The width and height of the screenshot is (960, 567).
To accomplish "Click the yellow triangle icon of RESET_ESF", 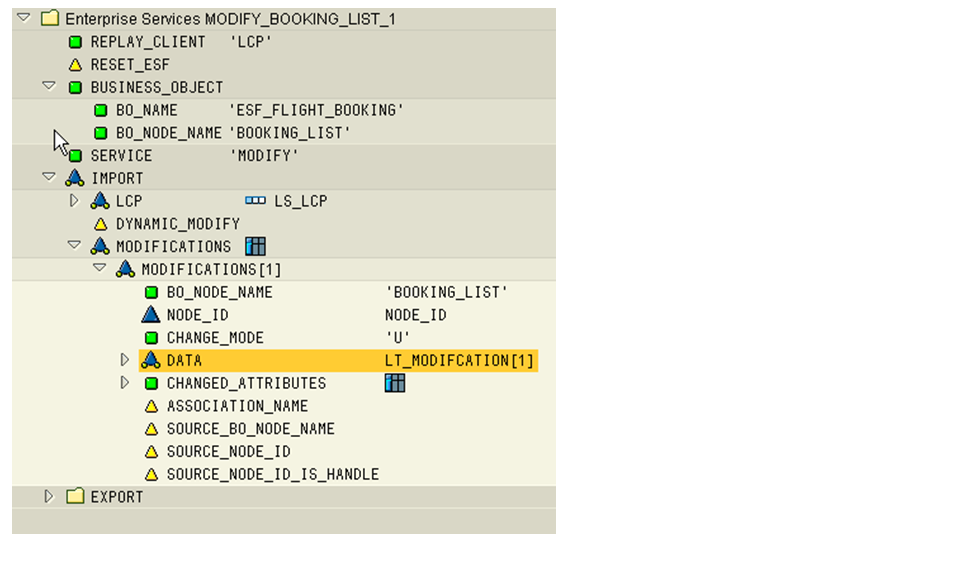I will click(75, 65).
